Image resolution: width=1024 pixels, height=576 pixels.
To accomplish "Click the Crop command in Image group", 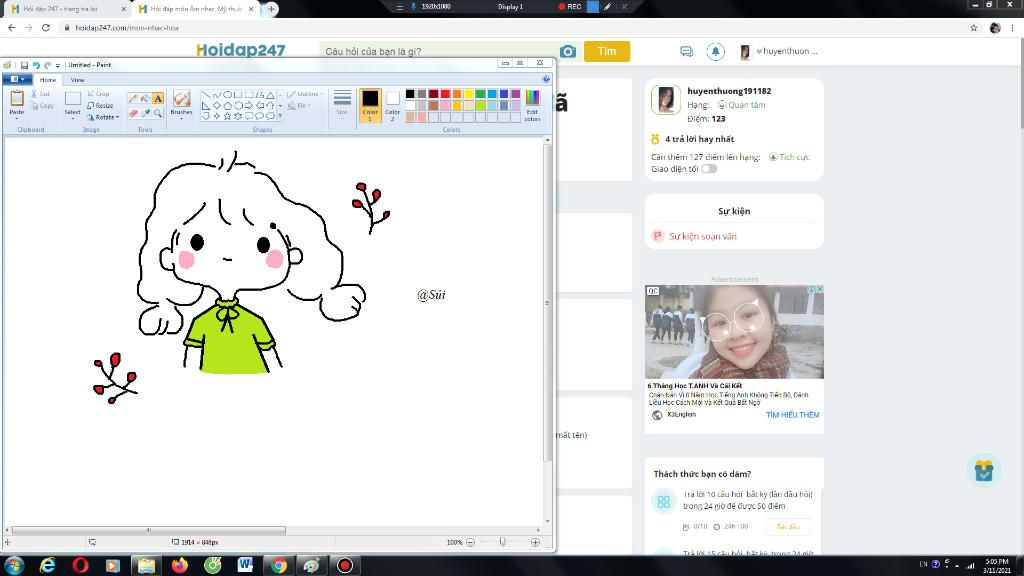I will point(99,94).
